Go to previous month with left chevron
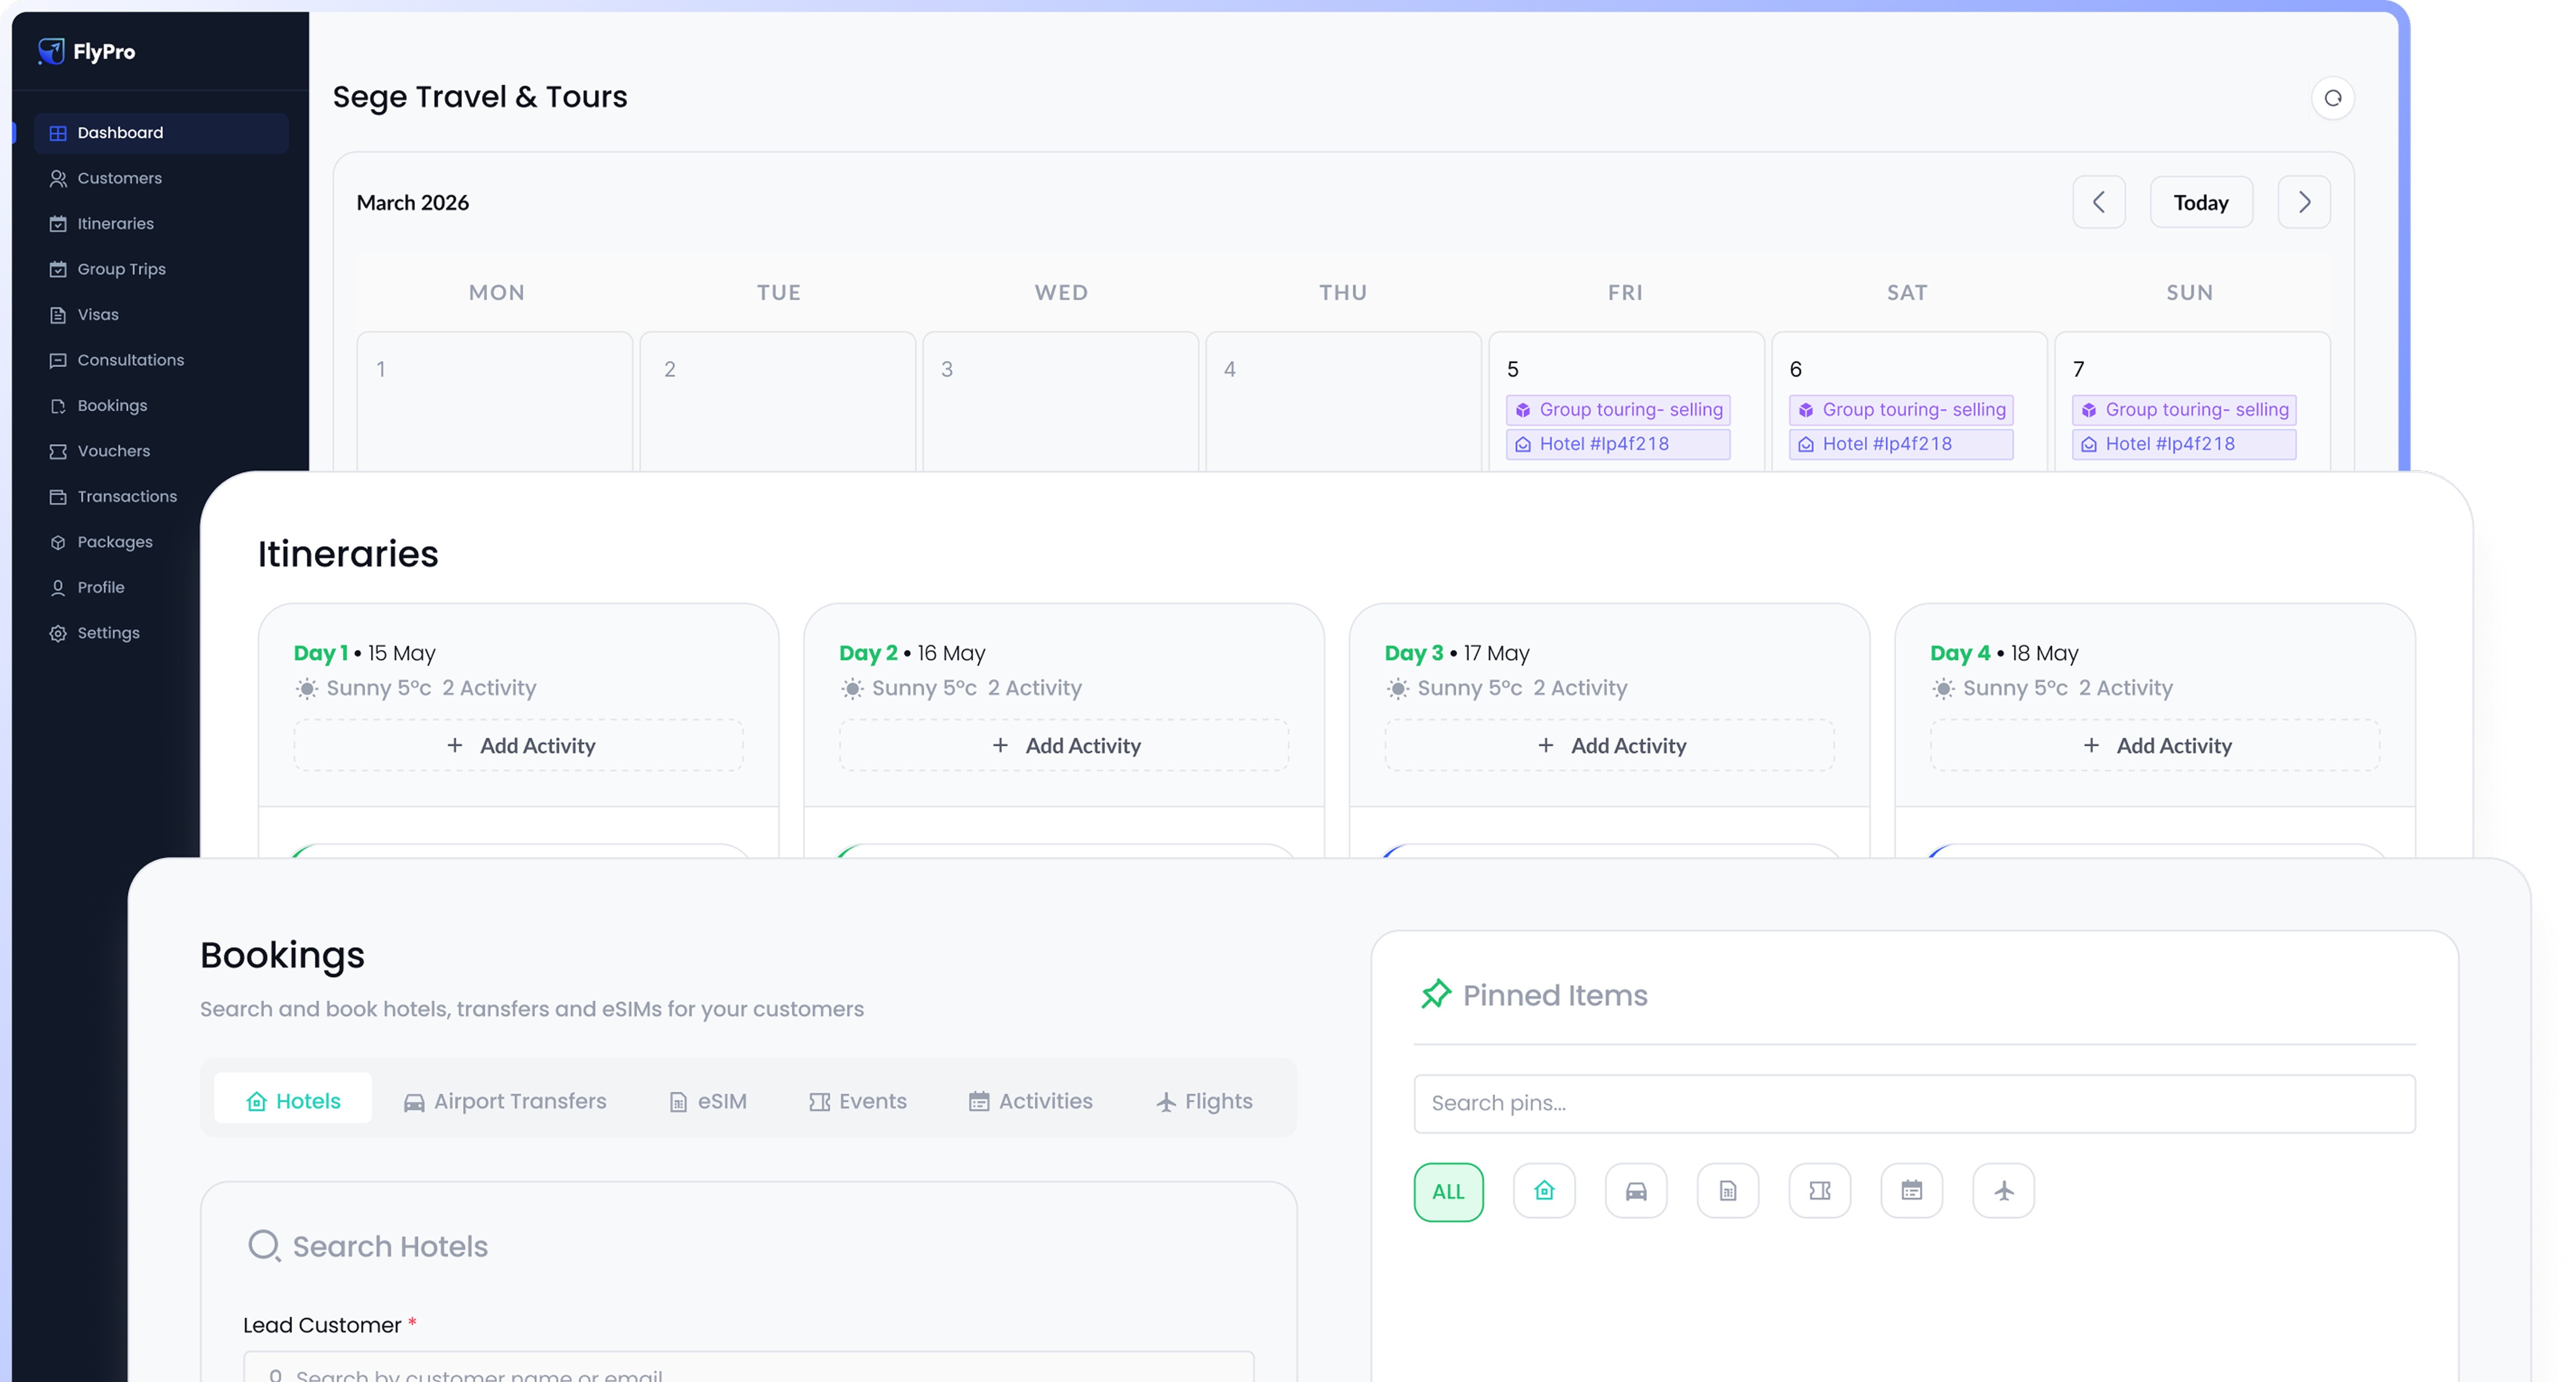This screenshot has width=2576, height=1382. (x=2099, y=202)
